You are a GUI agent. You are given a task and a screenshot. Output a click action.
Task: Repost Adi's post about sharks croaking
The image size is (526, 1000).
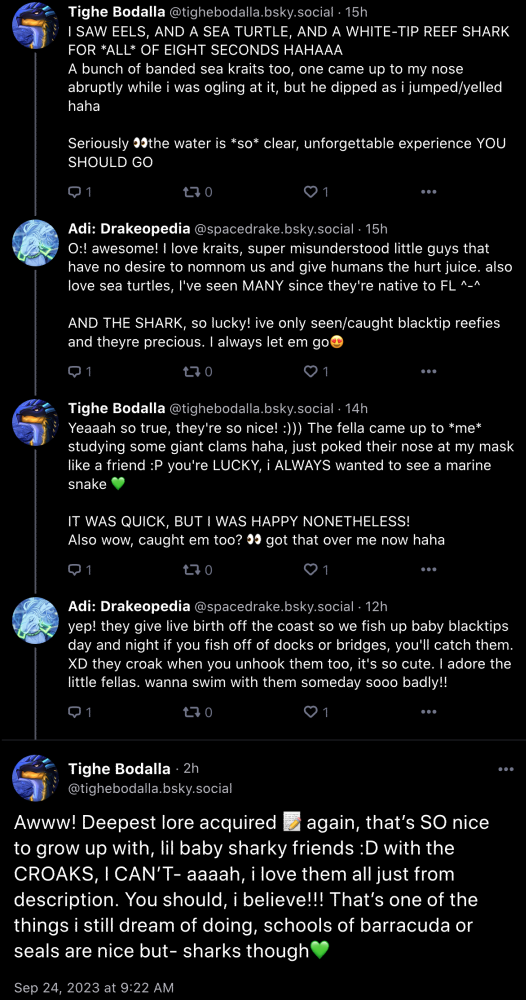pos(198,711)
